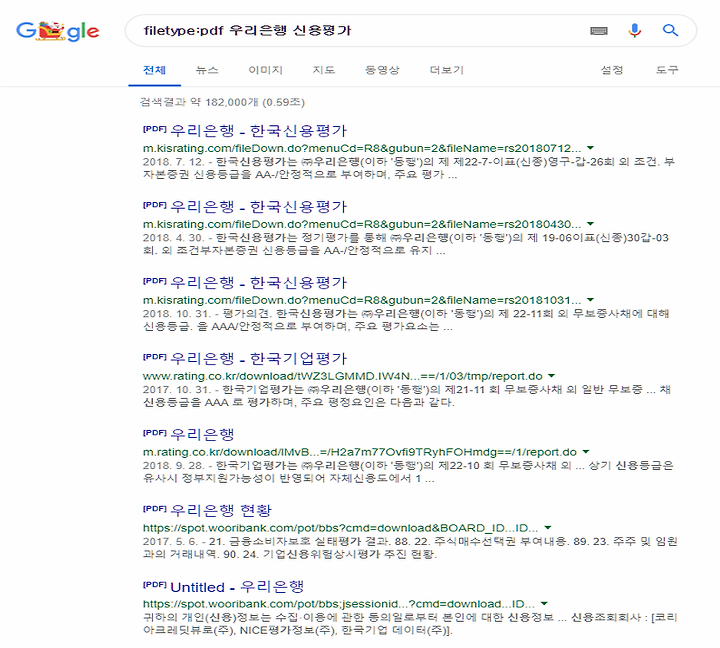Screen dimensions: 720x648
Task: Open first 우리은행 - 한국신용평가 result dated 2018. 7. 12
Action: click(x=259, y=131)
